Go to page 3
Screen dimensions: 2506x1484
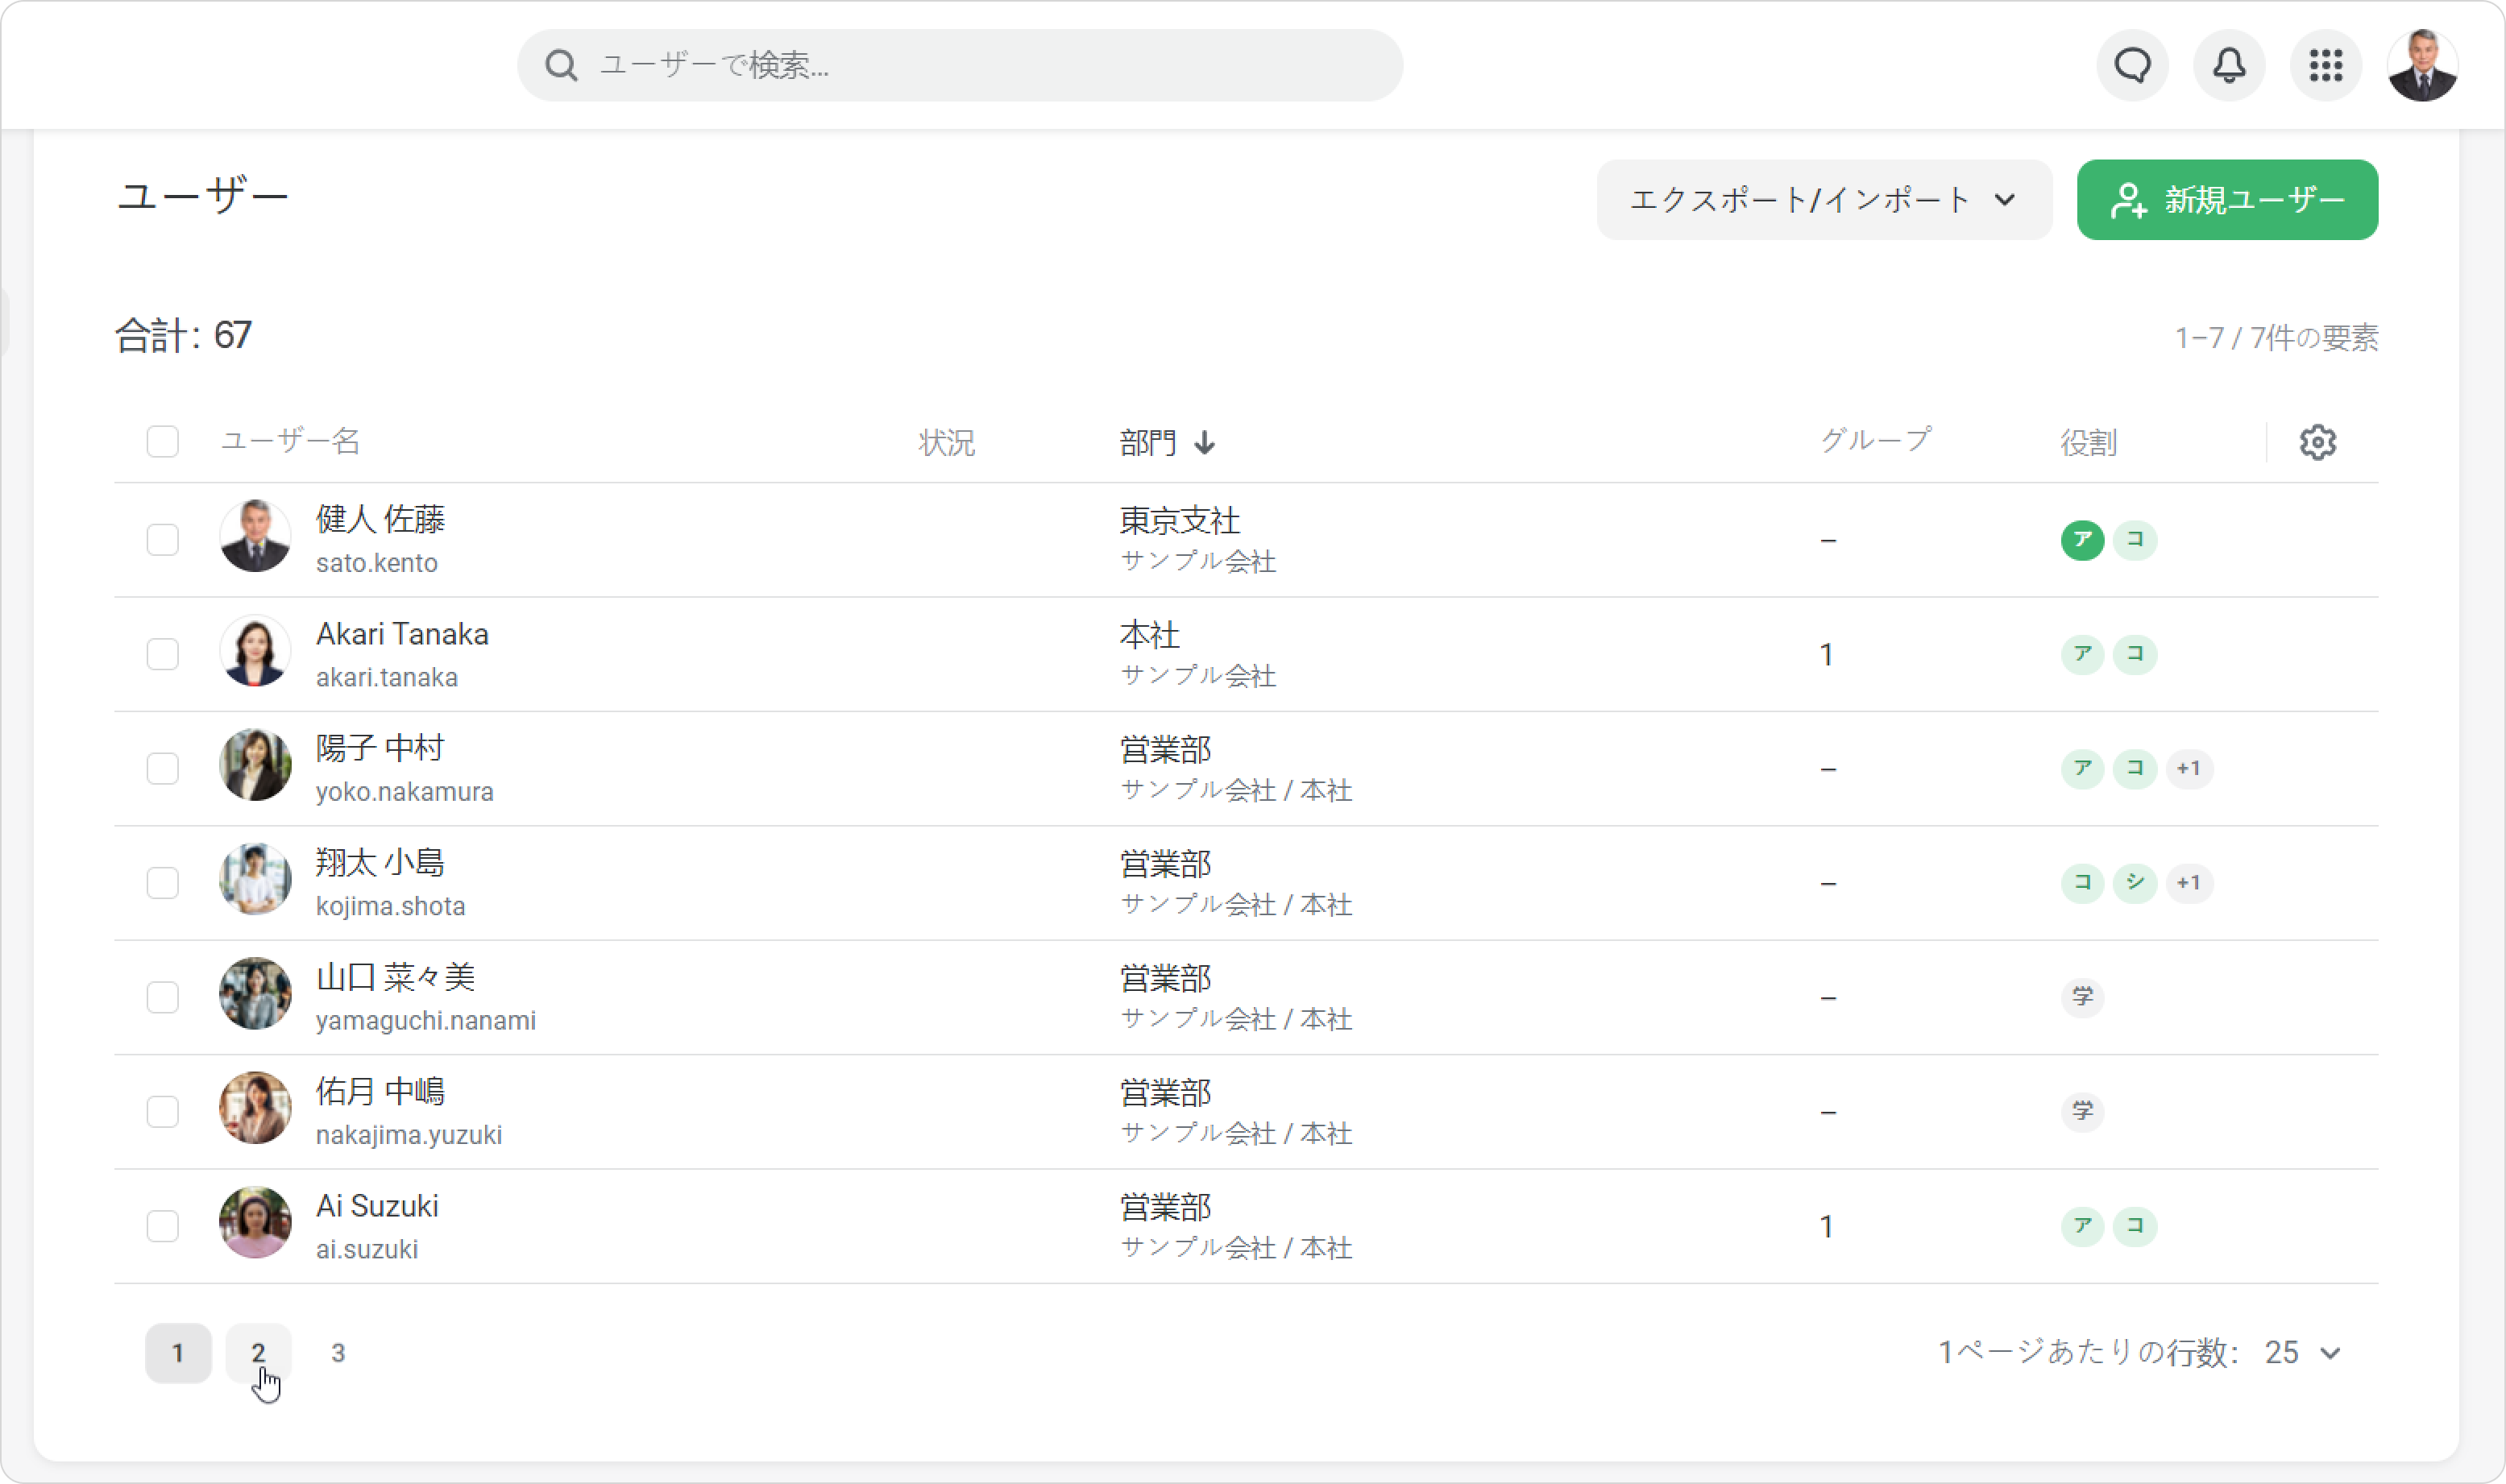(x=338, y=1353)
